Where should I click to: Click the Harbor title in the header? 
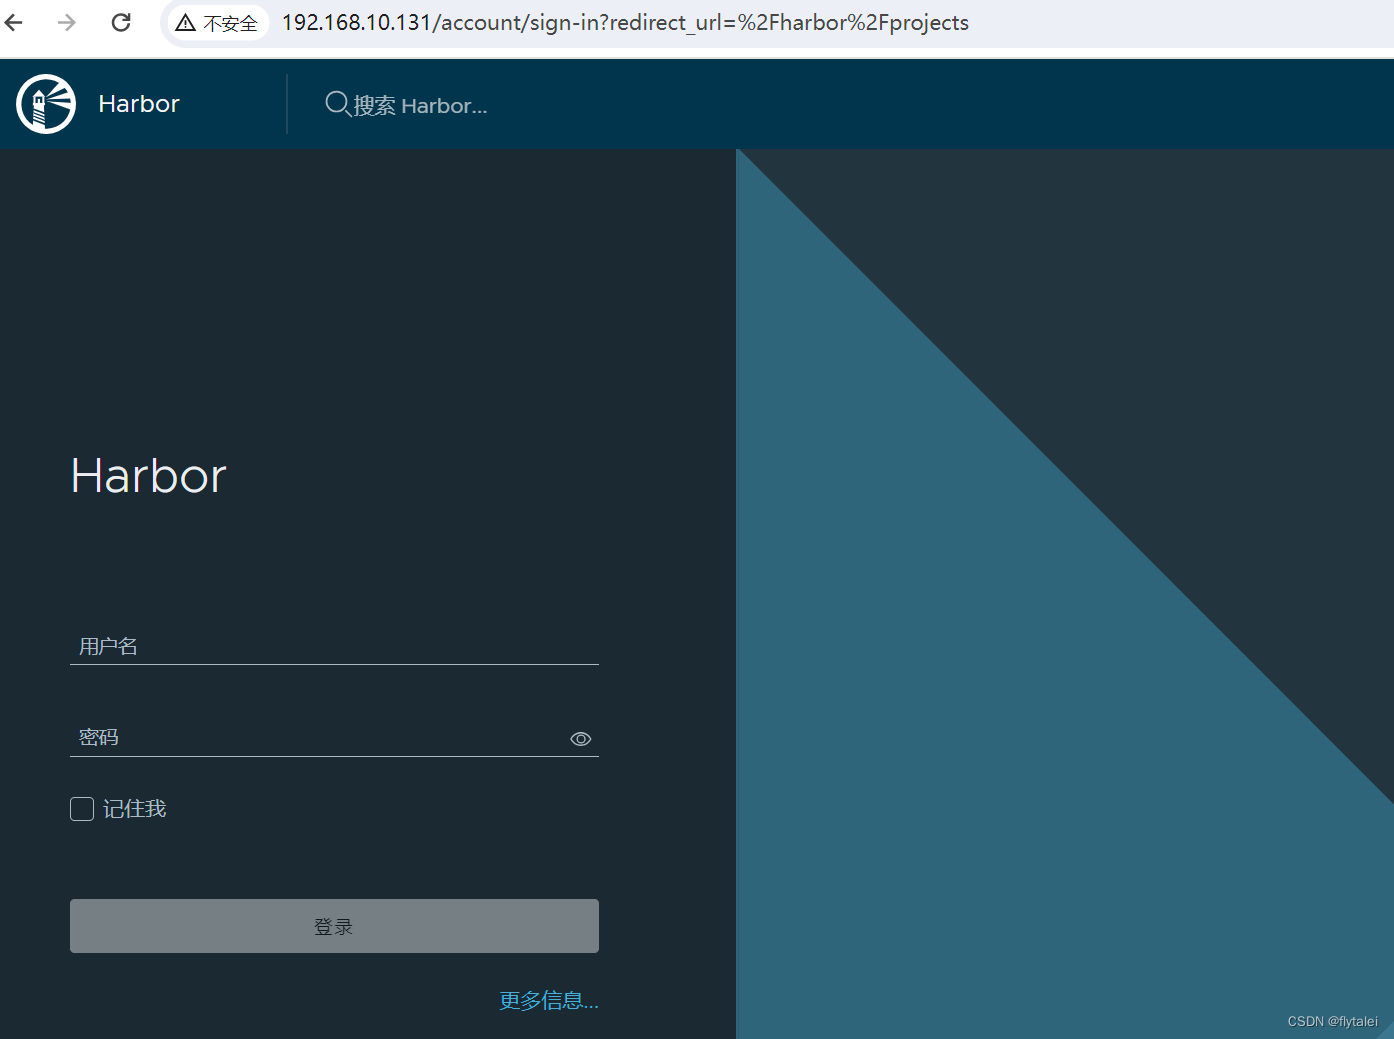point(139,104)
